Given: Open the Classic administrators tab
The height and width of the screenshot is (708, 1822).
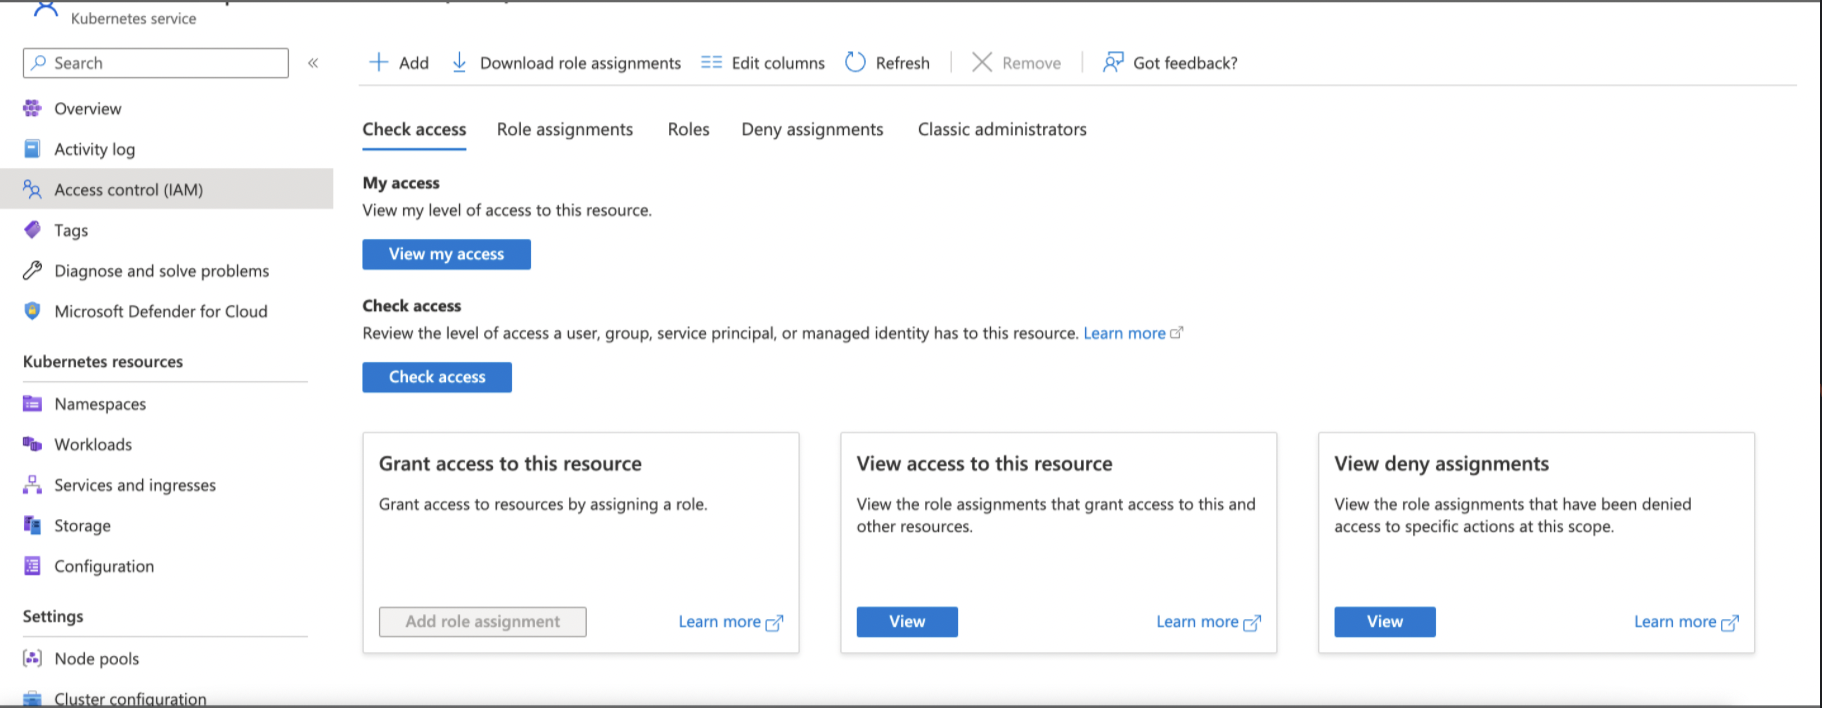Looking at the screenshot, I should coord(1002,129).
